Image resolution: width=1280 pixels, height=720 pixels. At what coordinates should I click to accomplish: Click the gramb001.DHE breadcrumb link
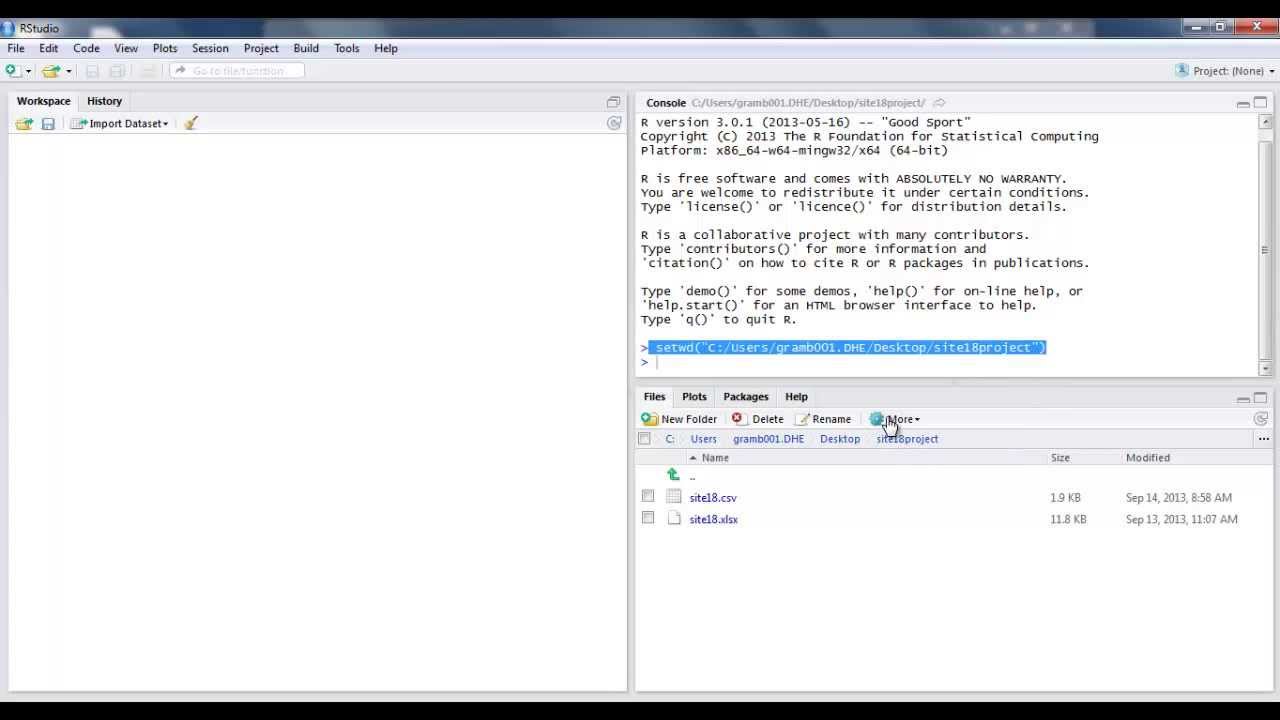768,439
